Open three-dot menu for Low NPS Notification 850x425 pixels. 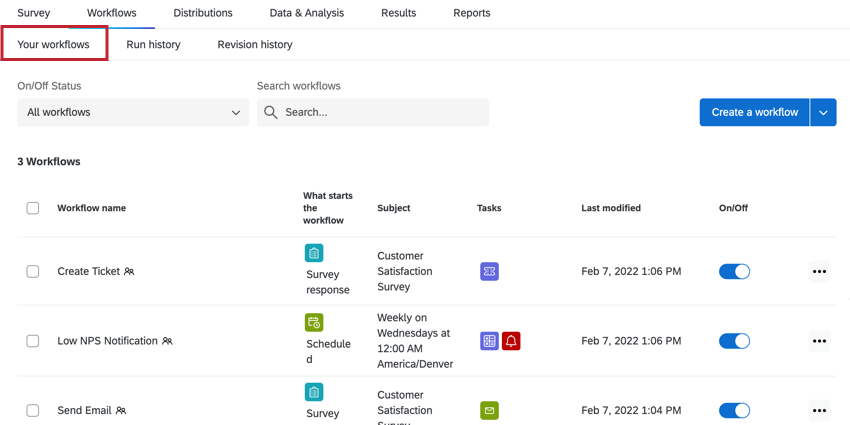(x=819, y=341)
